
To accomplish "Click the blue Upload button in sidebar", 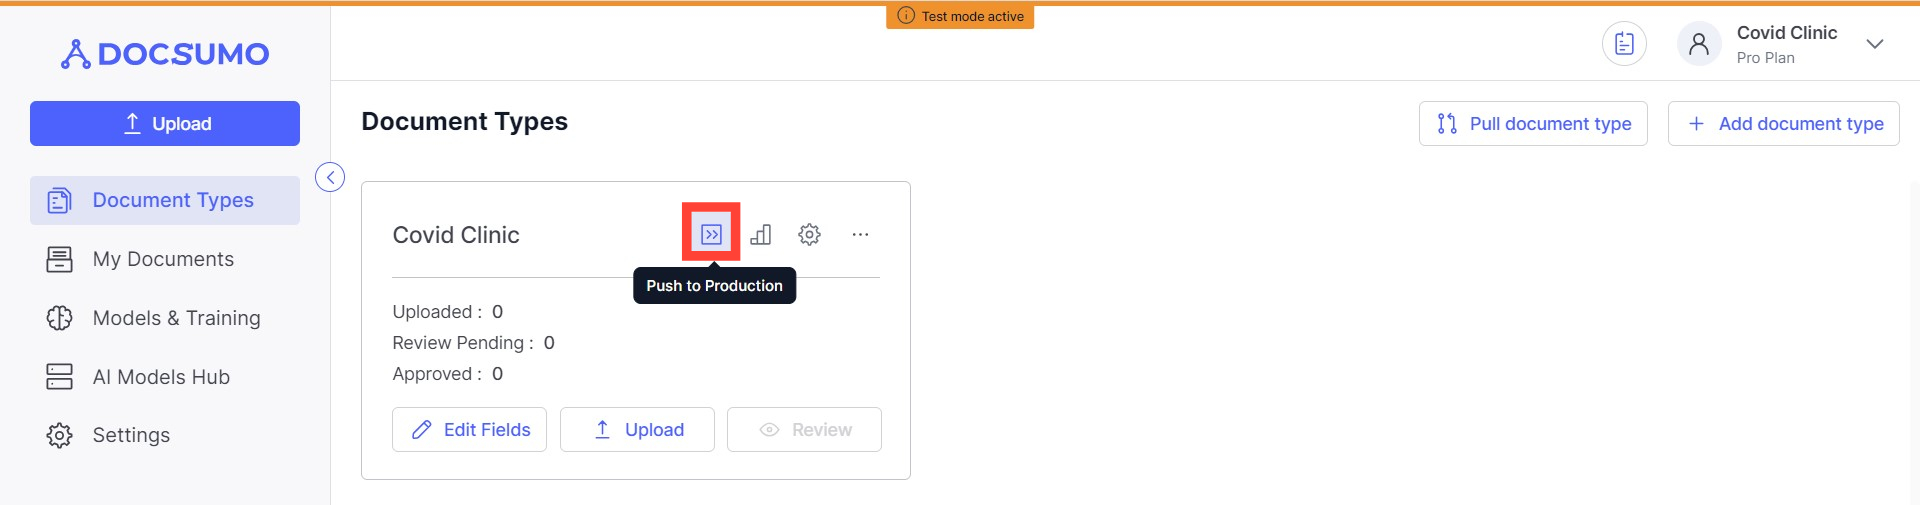I will click(x=165, y=123).
